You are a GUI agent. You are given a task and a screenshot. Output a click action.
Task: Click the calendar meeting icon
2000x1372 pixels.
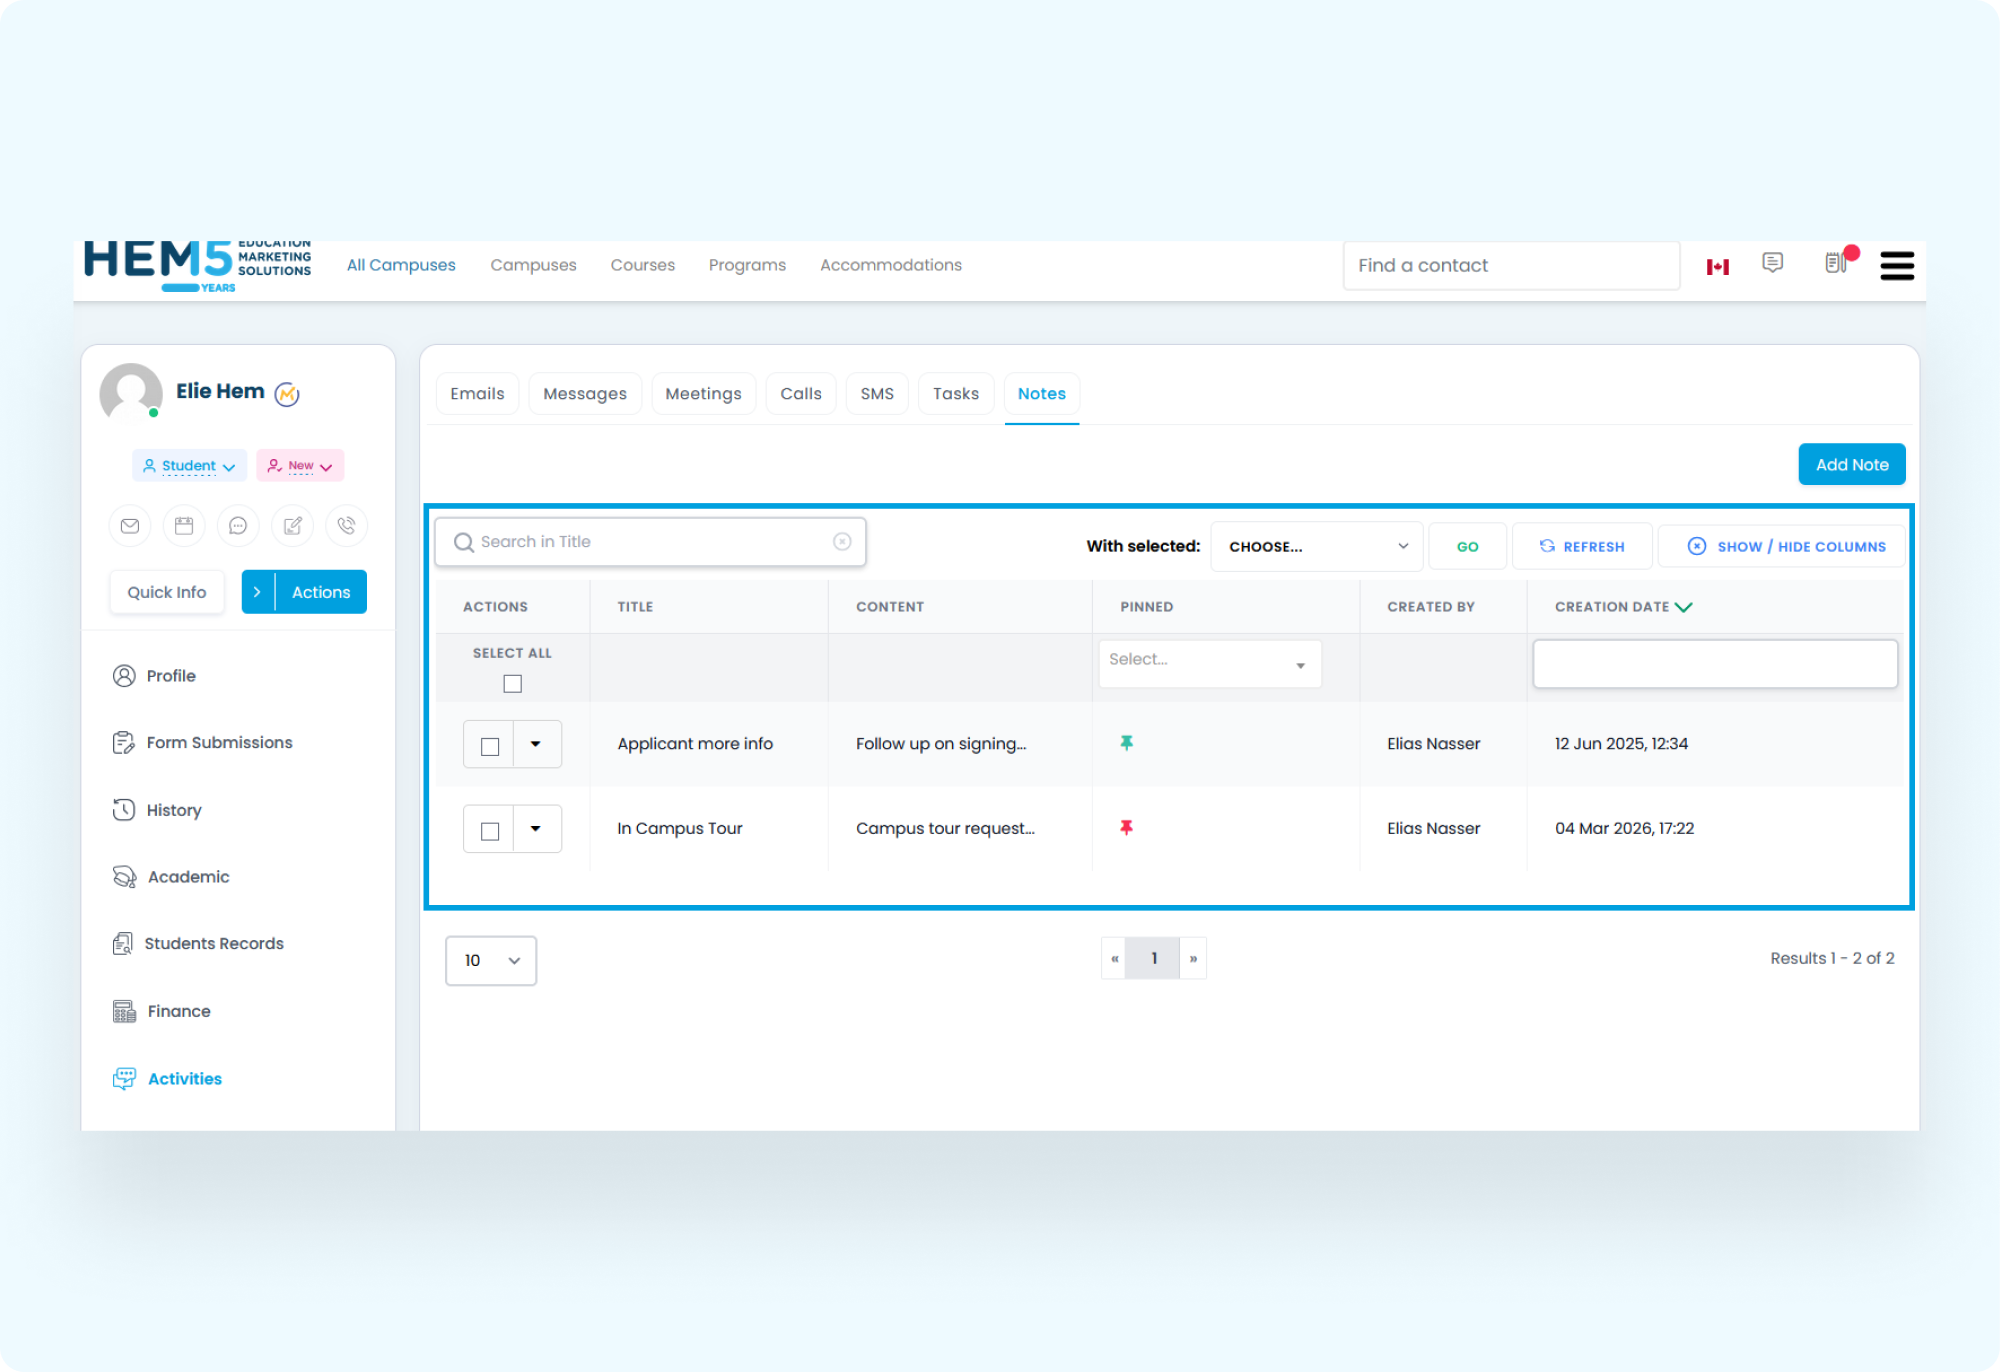tap(184, 526)
